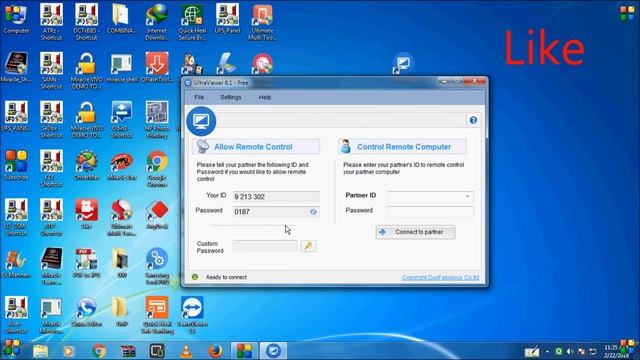Open the Quick Heal Secure Browser icon
This screenshot has width=640, height=360.
(x=192, y=22)
